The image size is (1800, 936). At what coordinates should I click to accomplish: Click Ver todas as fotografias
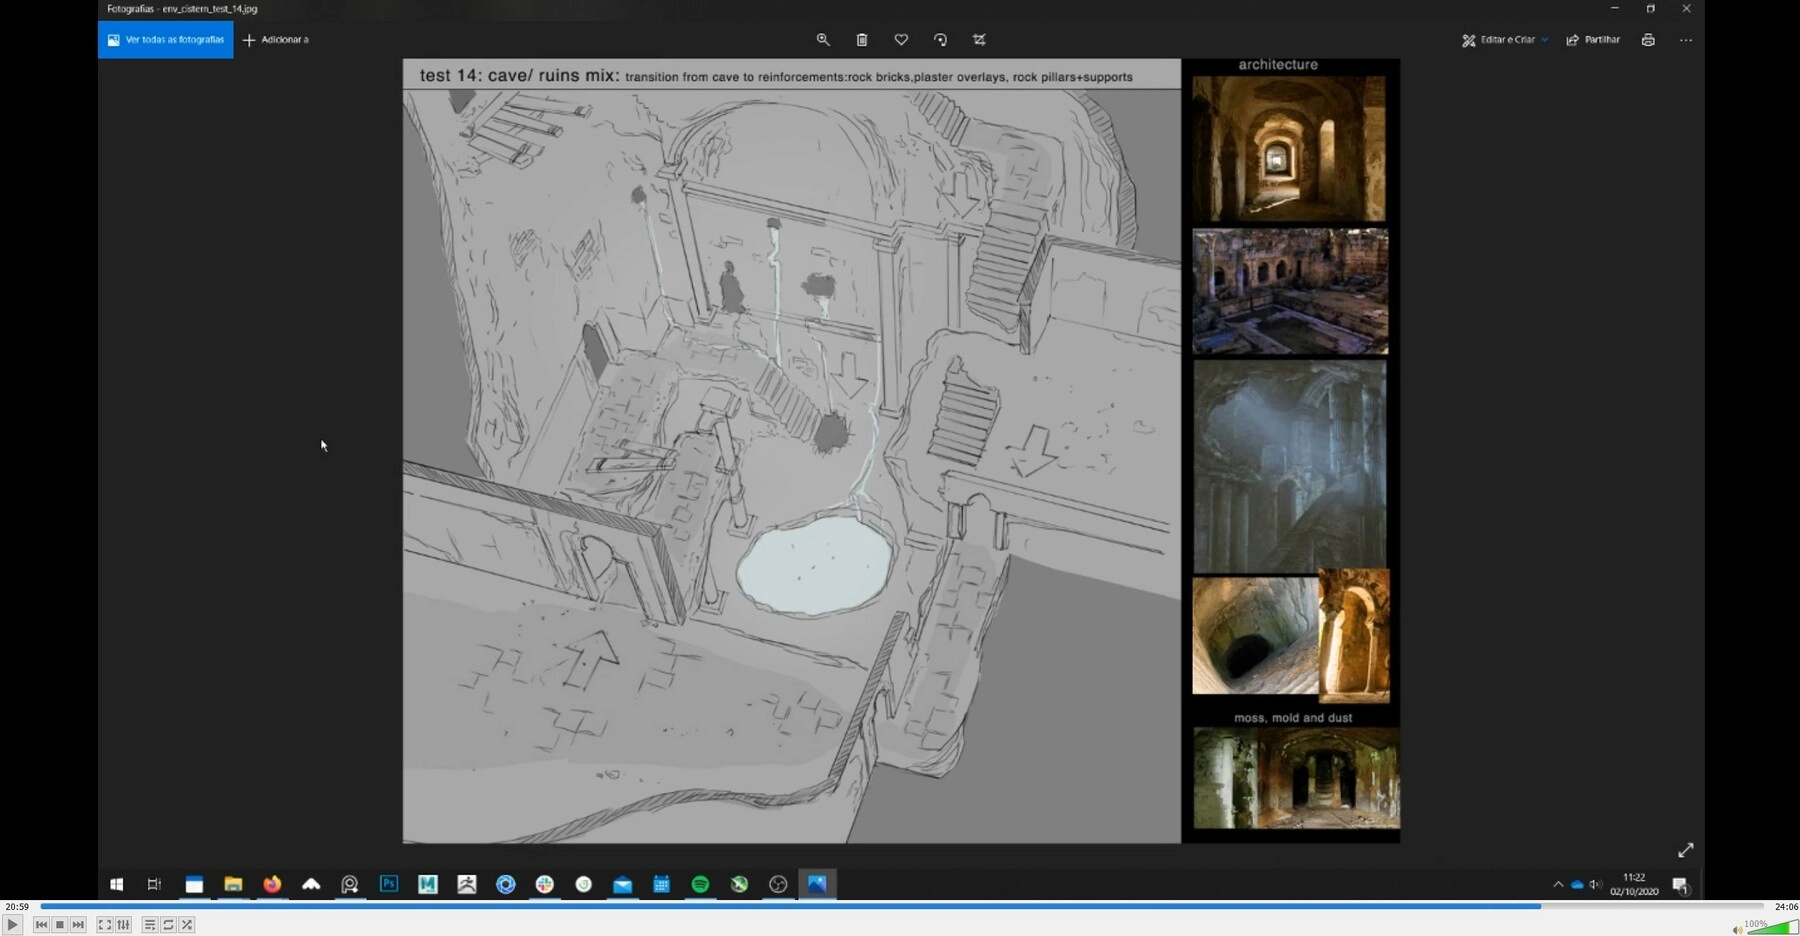pos(166,40)
